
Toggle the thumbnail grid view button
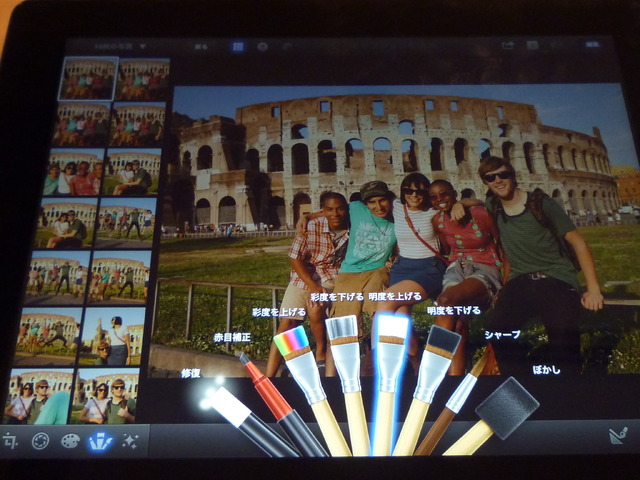(238, 46)
